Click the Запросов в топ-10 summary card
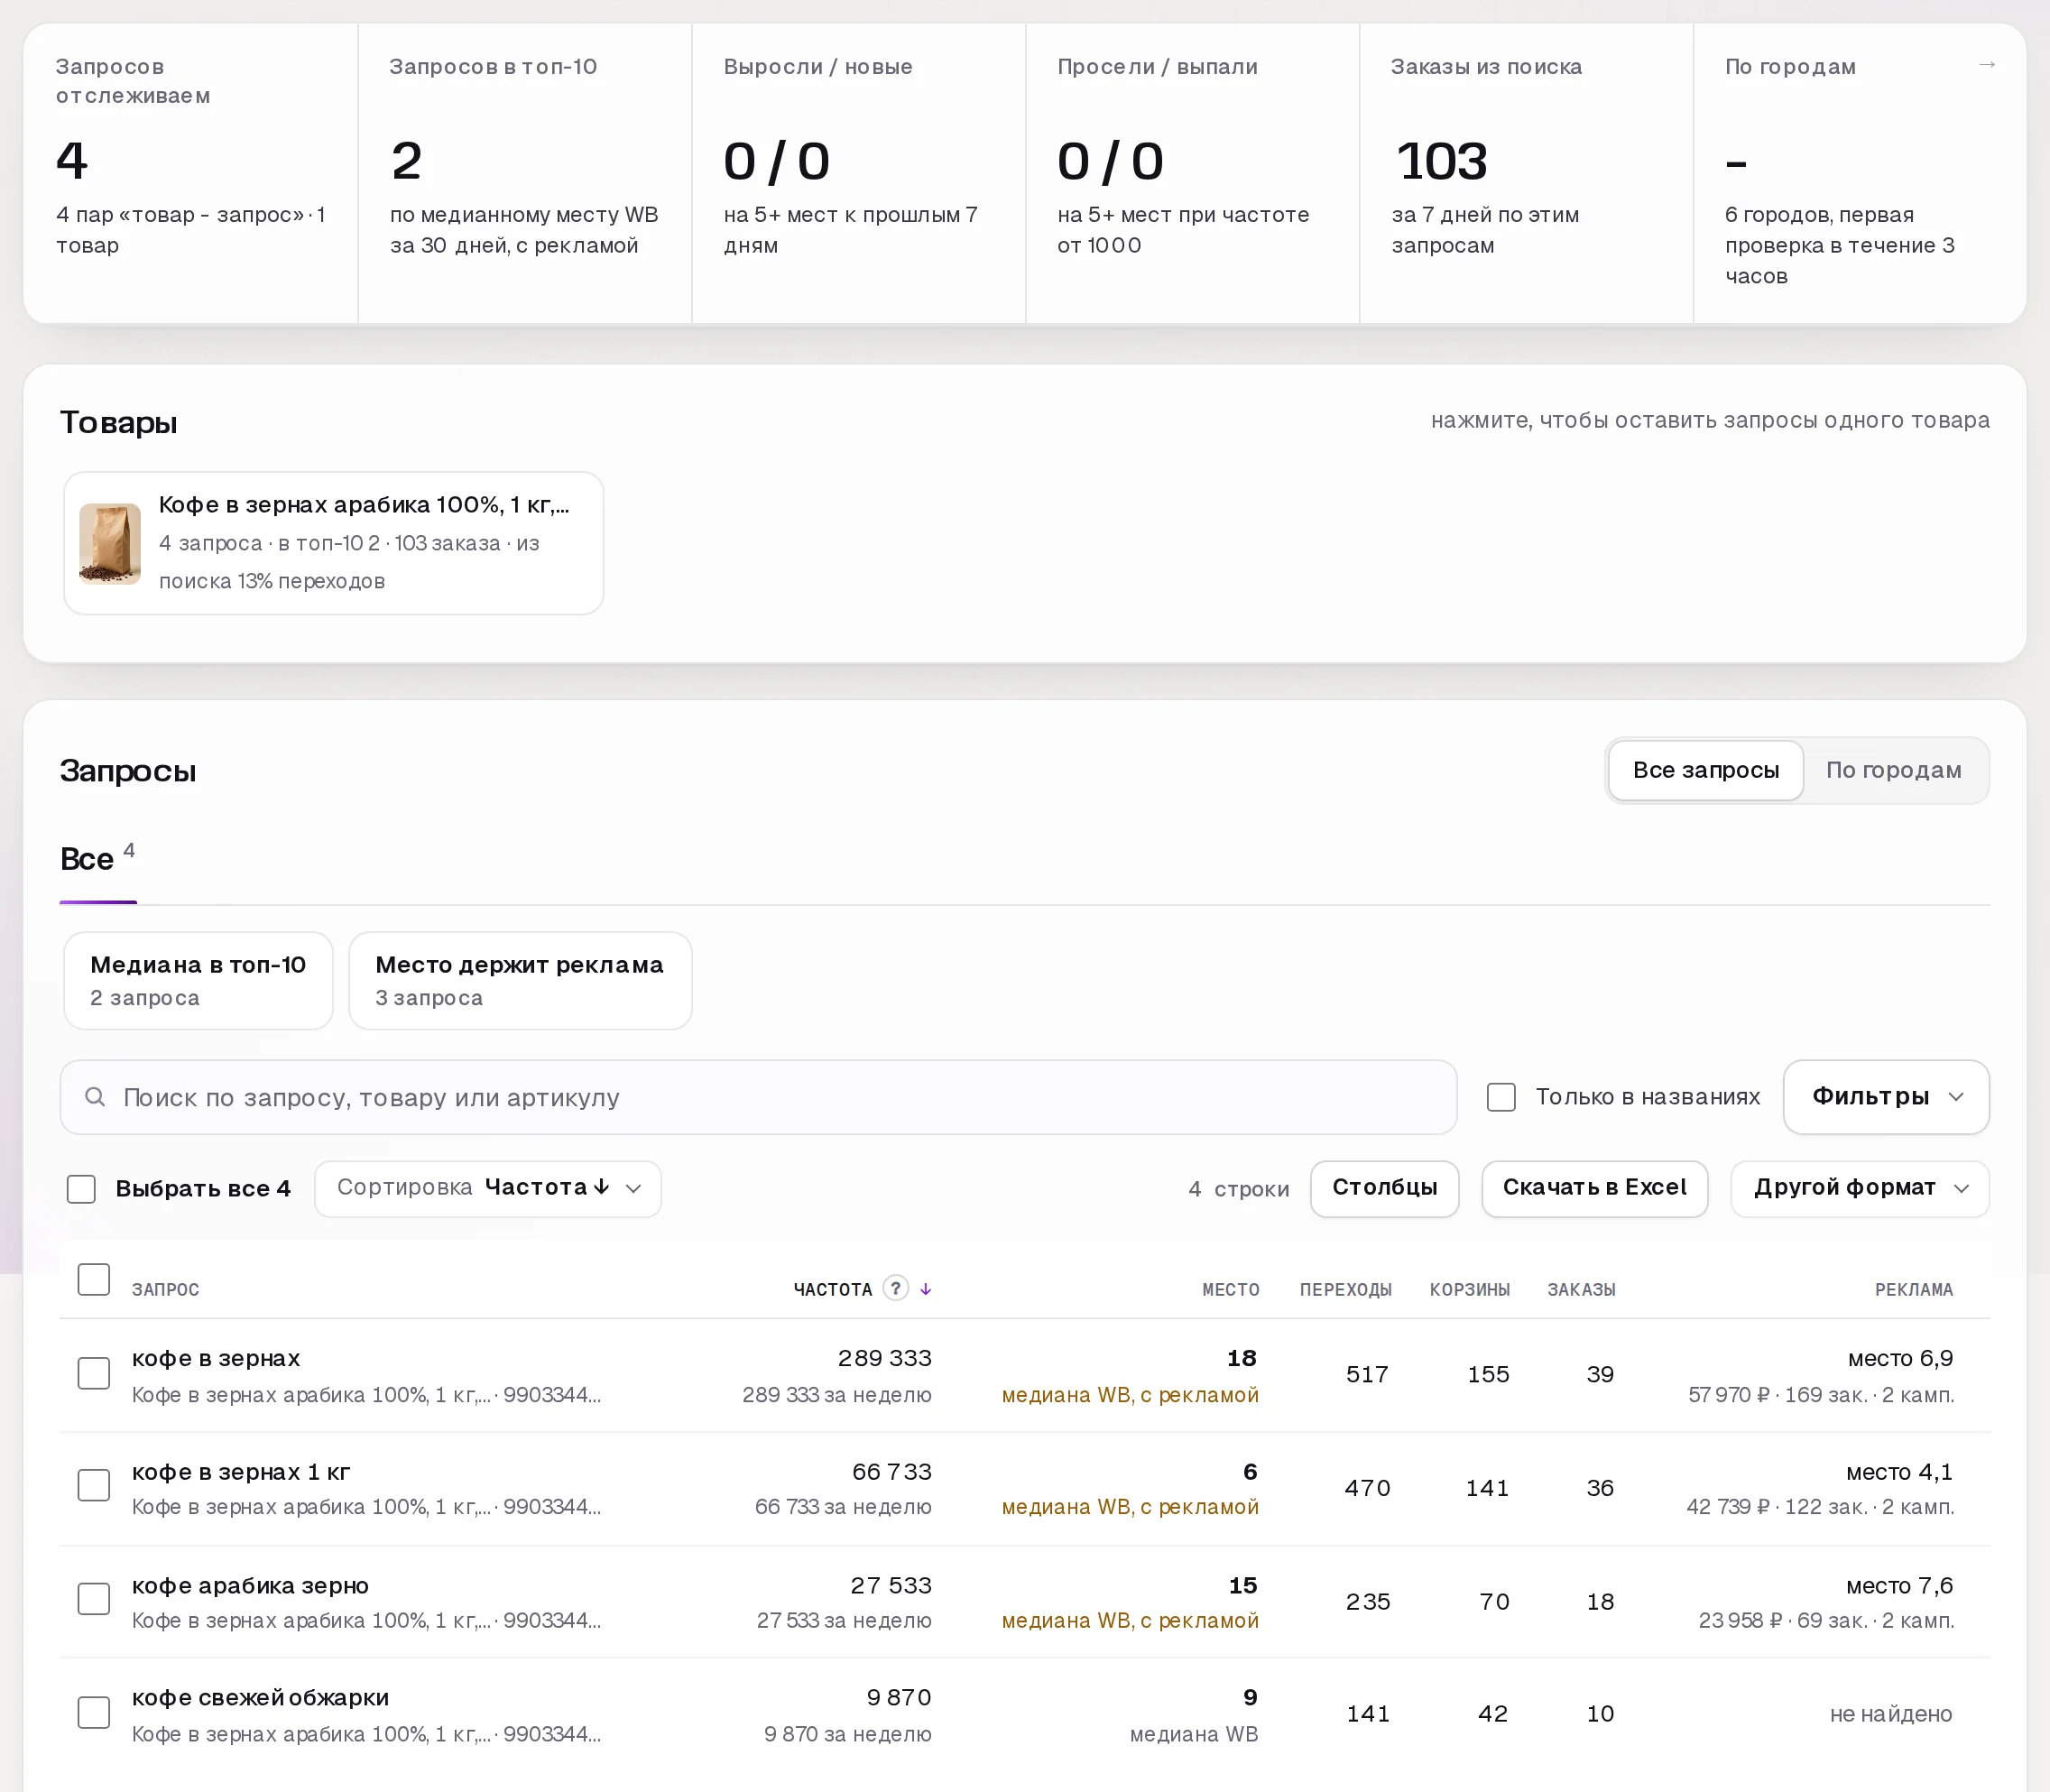 click(525, 173)
